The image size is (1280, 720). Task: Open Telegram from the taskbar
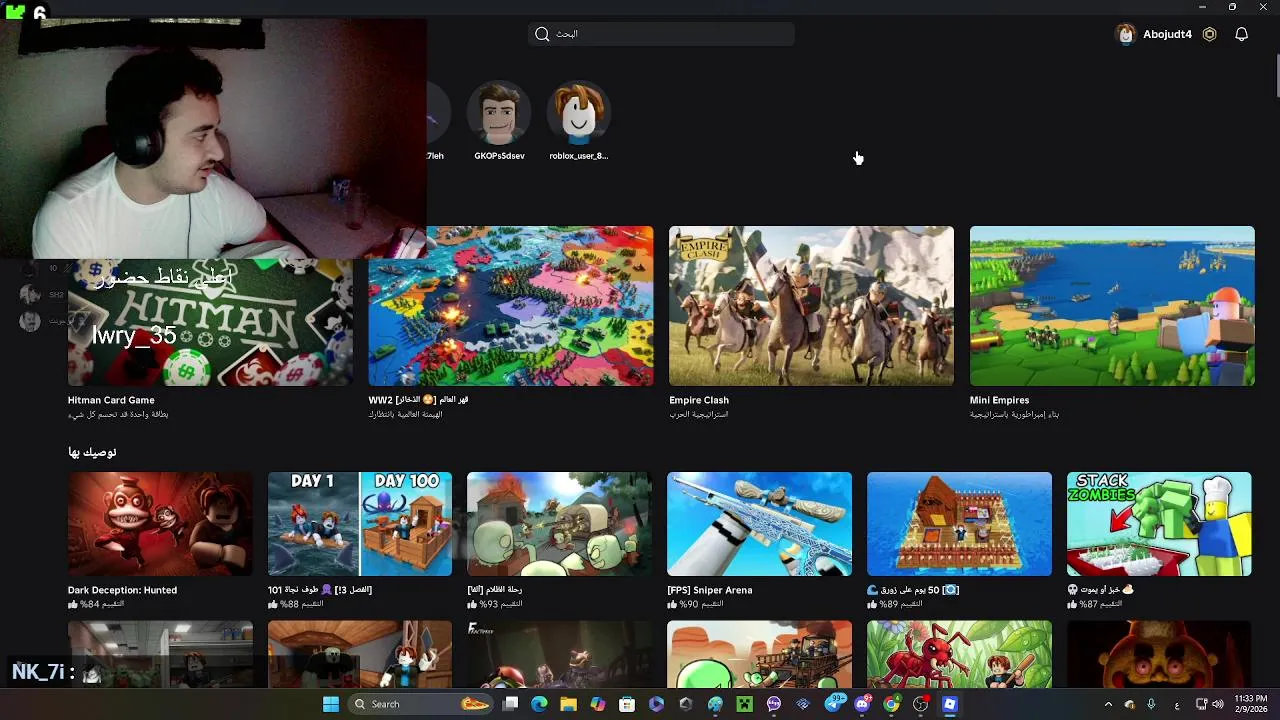point(833,704)
